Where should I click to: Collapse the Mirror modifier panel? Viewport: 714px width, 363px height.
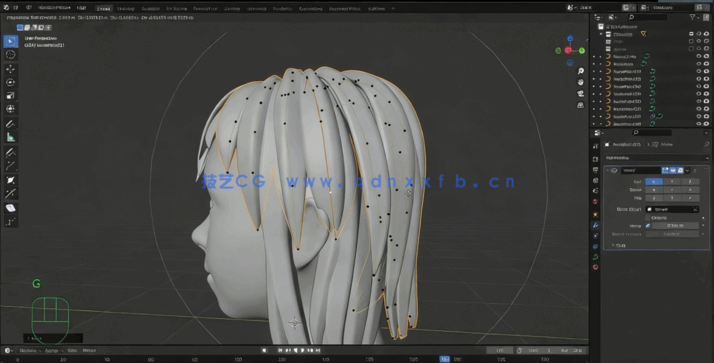tap(608, 170)
